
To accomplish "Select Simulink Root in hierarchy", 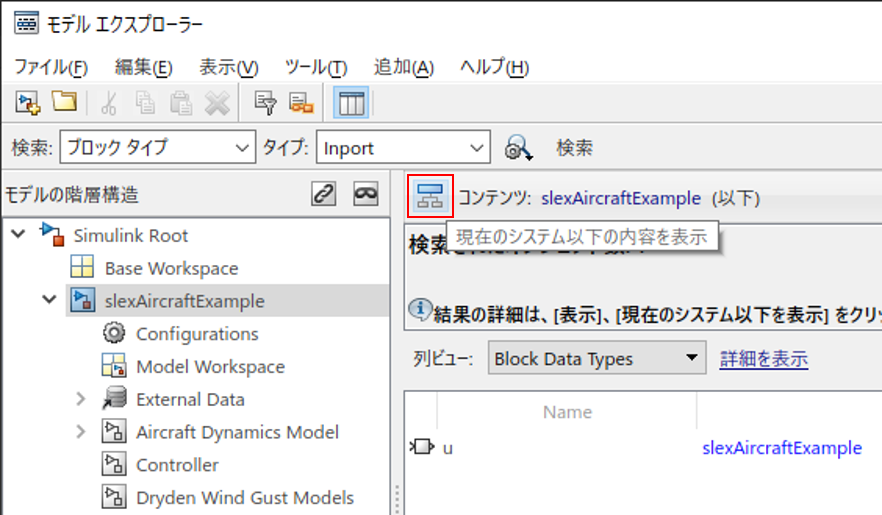I will 130,236.
